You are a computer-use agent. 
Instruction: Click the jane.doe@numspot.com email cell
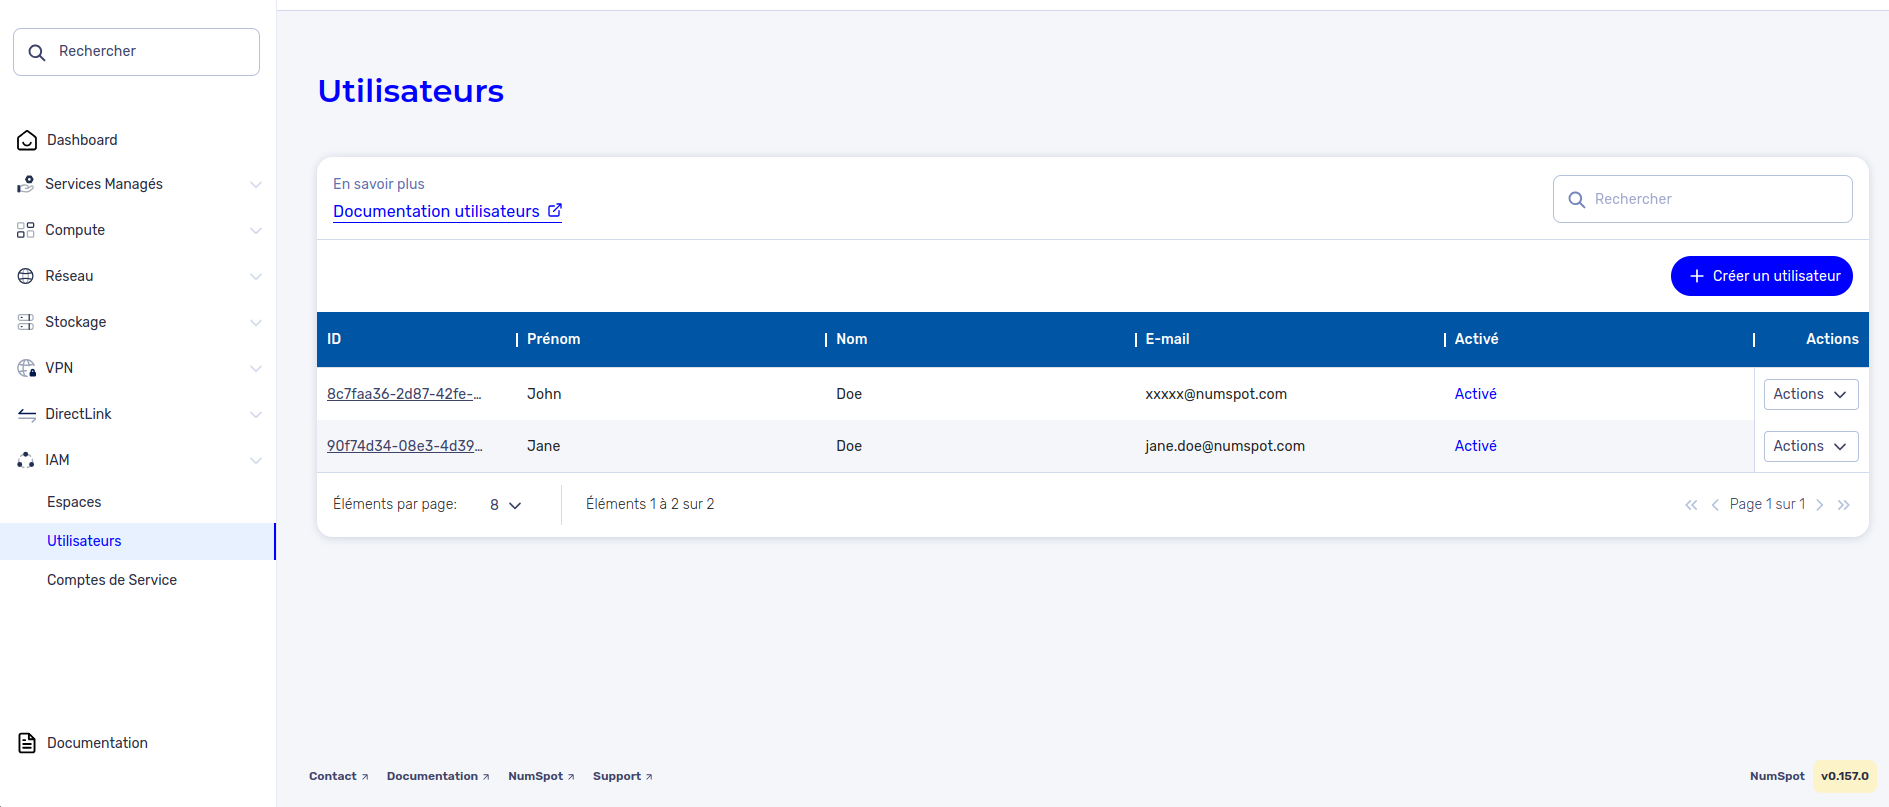(x=1225, y=446)
